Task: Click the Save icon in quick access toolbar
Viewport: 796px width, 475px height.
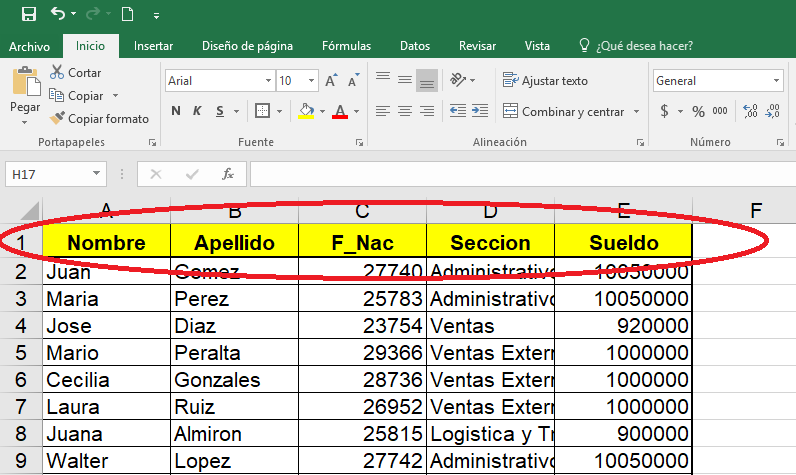Action: point(28,14)
